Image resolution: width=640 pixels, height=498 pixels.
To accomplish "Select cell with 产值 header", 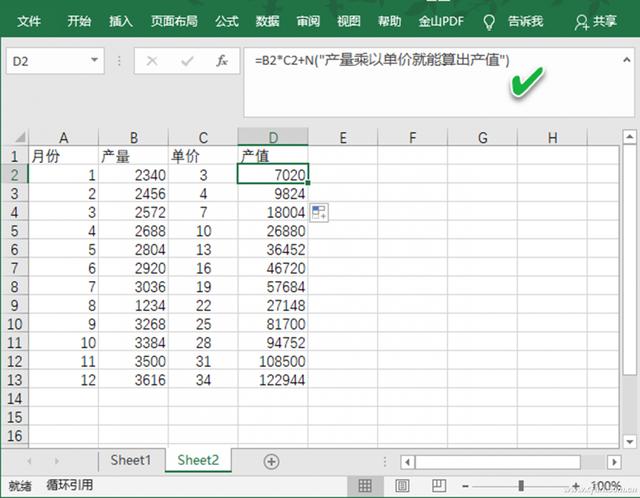I will pyautogui.click(x=273, y=156).
